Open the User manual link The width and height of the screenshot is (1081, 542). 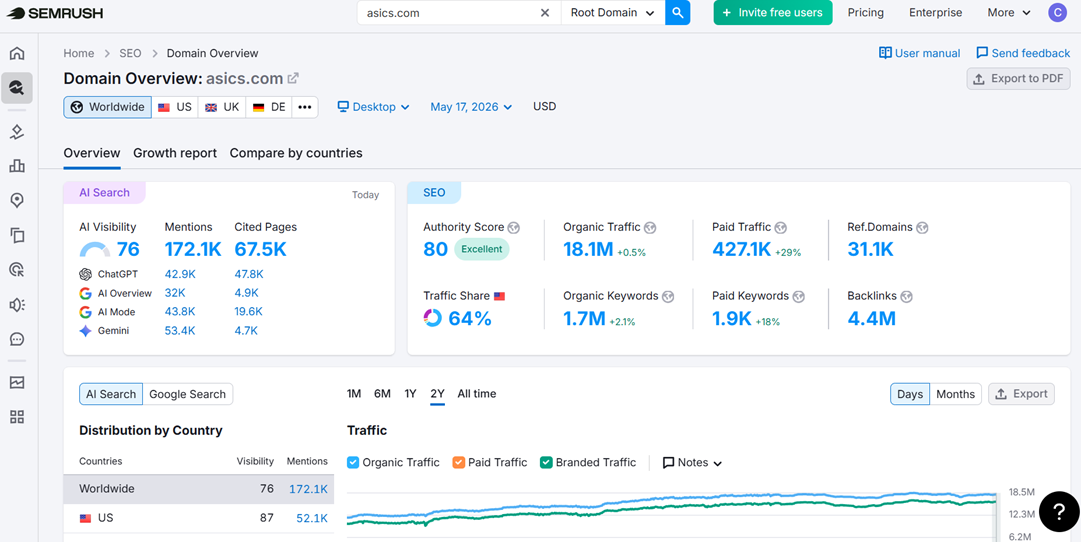pos(920,53)
